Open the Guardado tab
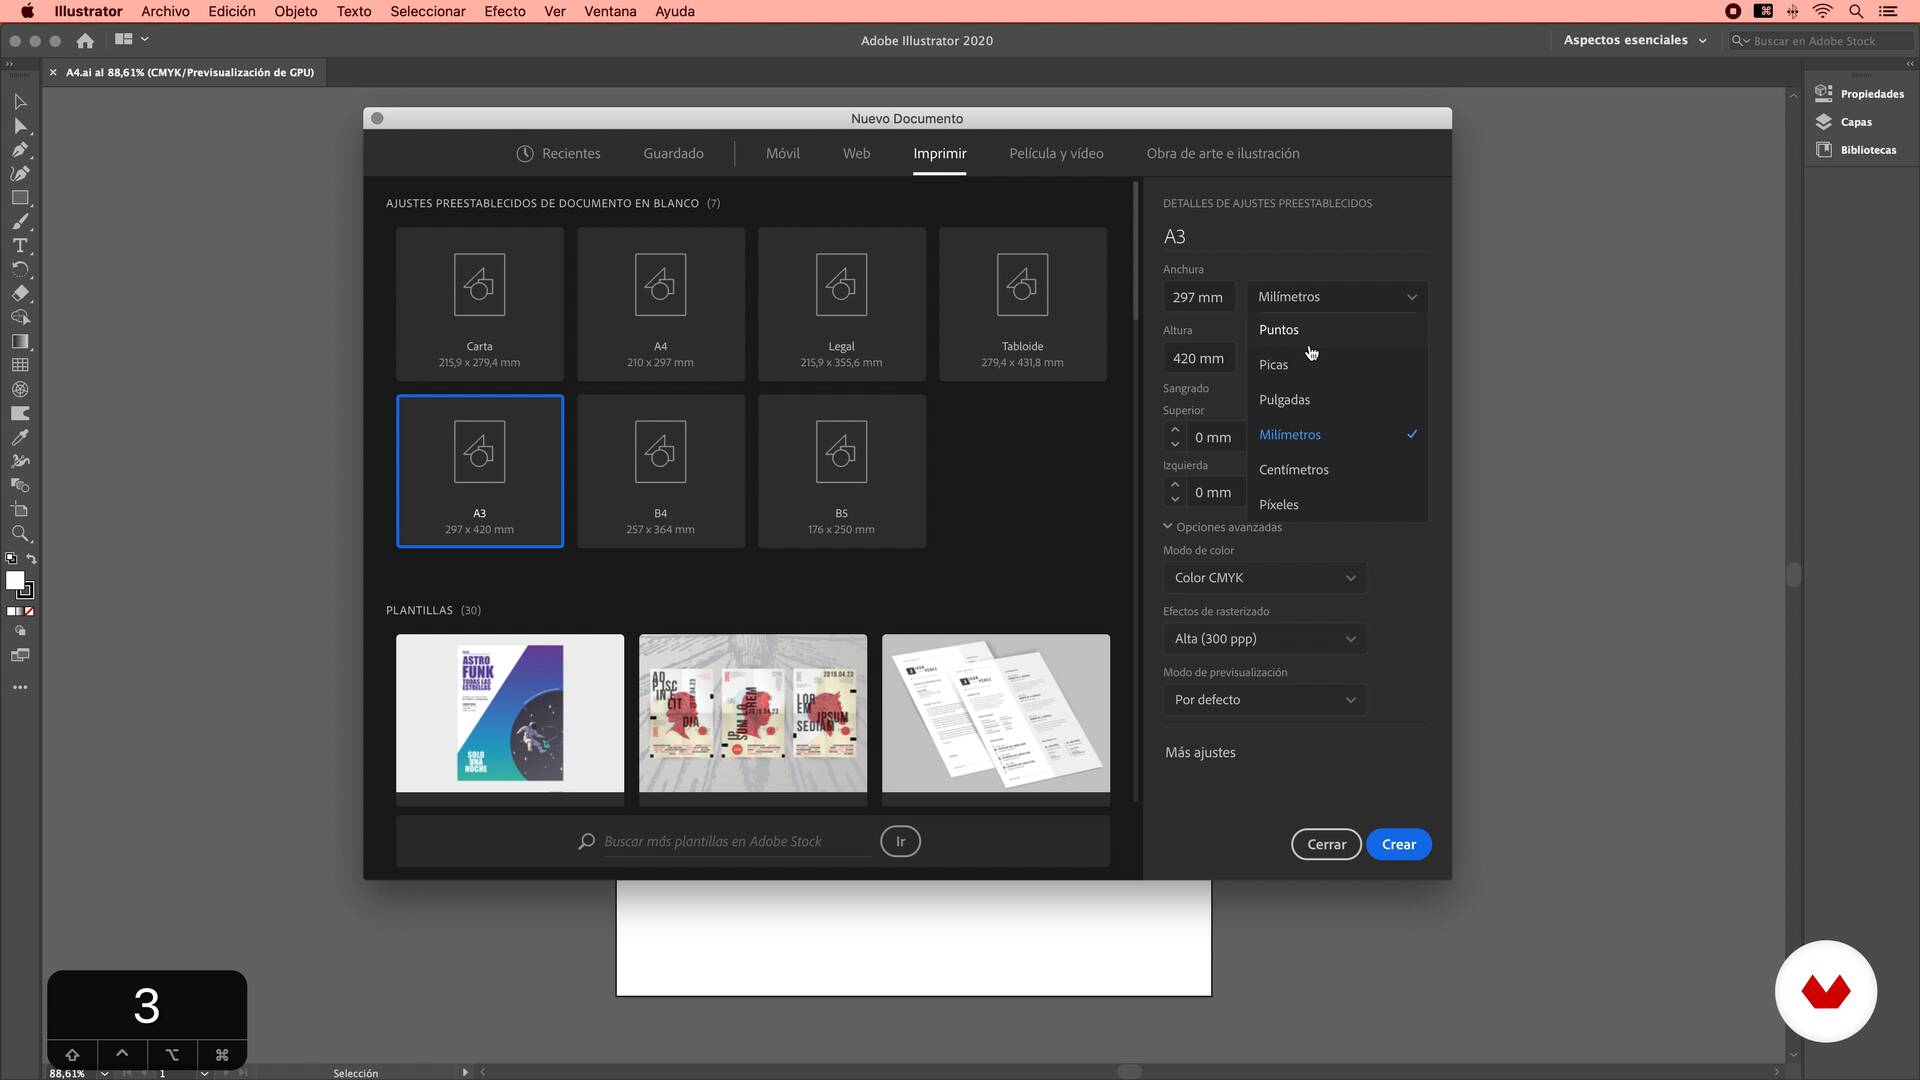The height and width of the screenshot is (1080, 1920). tap(673, 154)
